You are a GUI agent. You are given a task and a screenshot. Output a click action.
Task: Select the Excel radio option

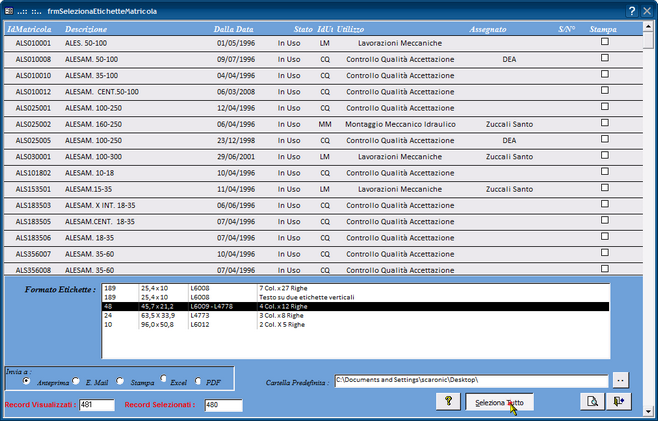coord(163,379)
